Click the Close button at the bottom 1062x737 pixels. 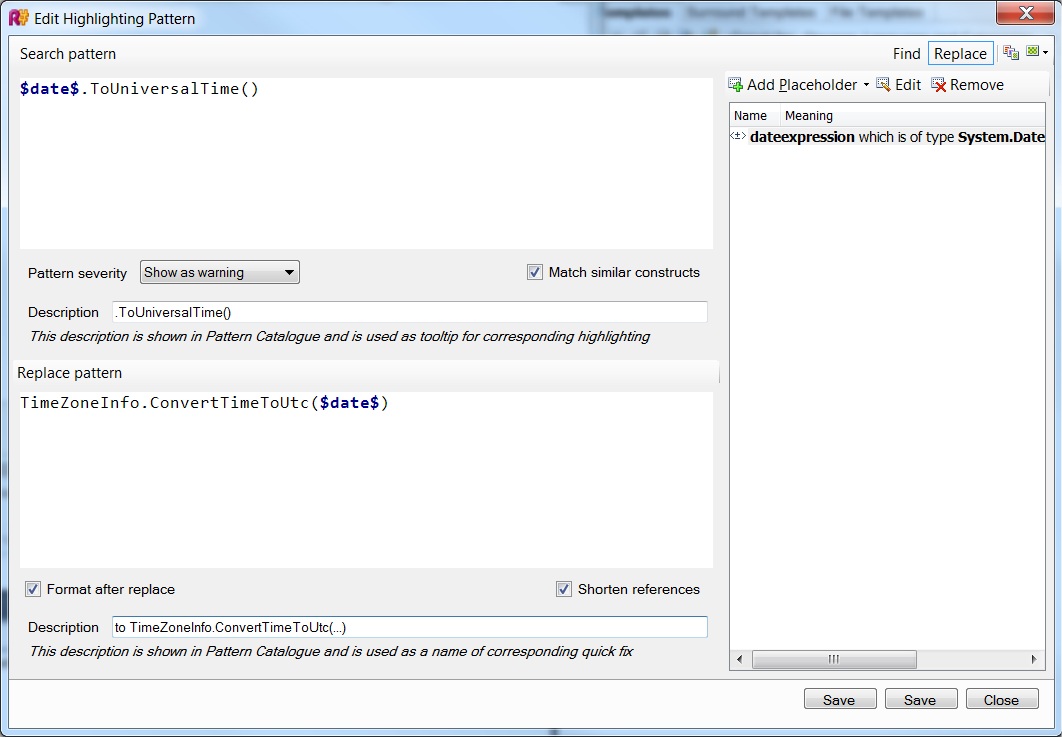pos(1002,700)
